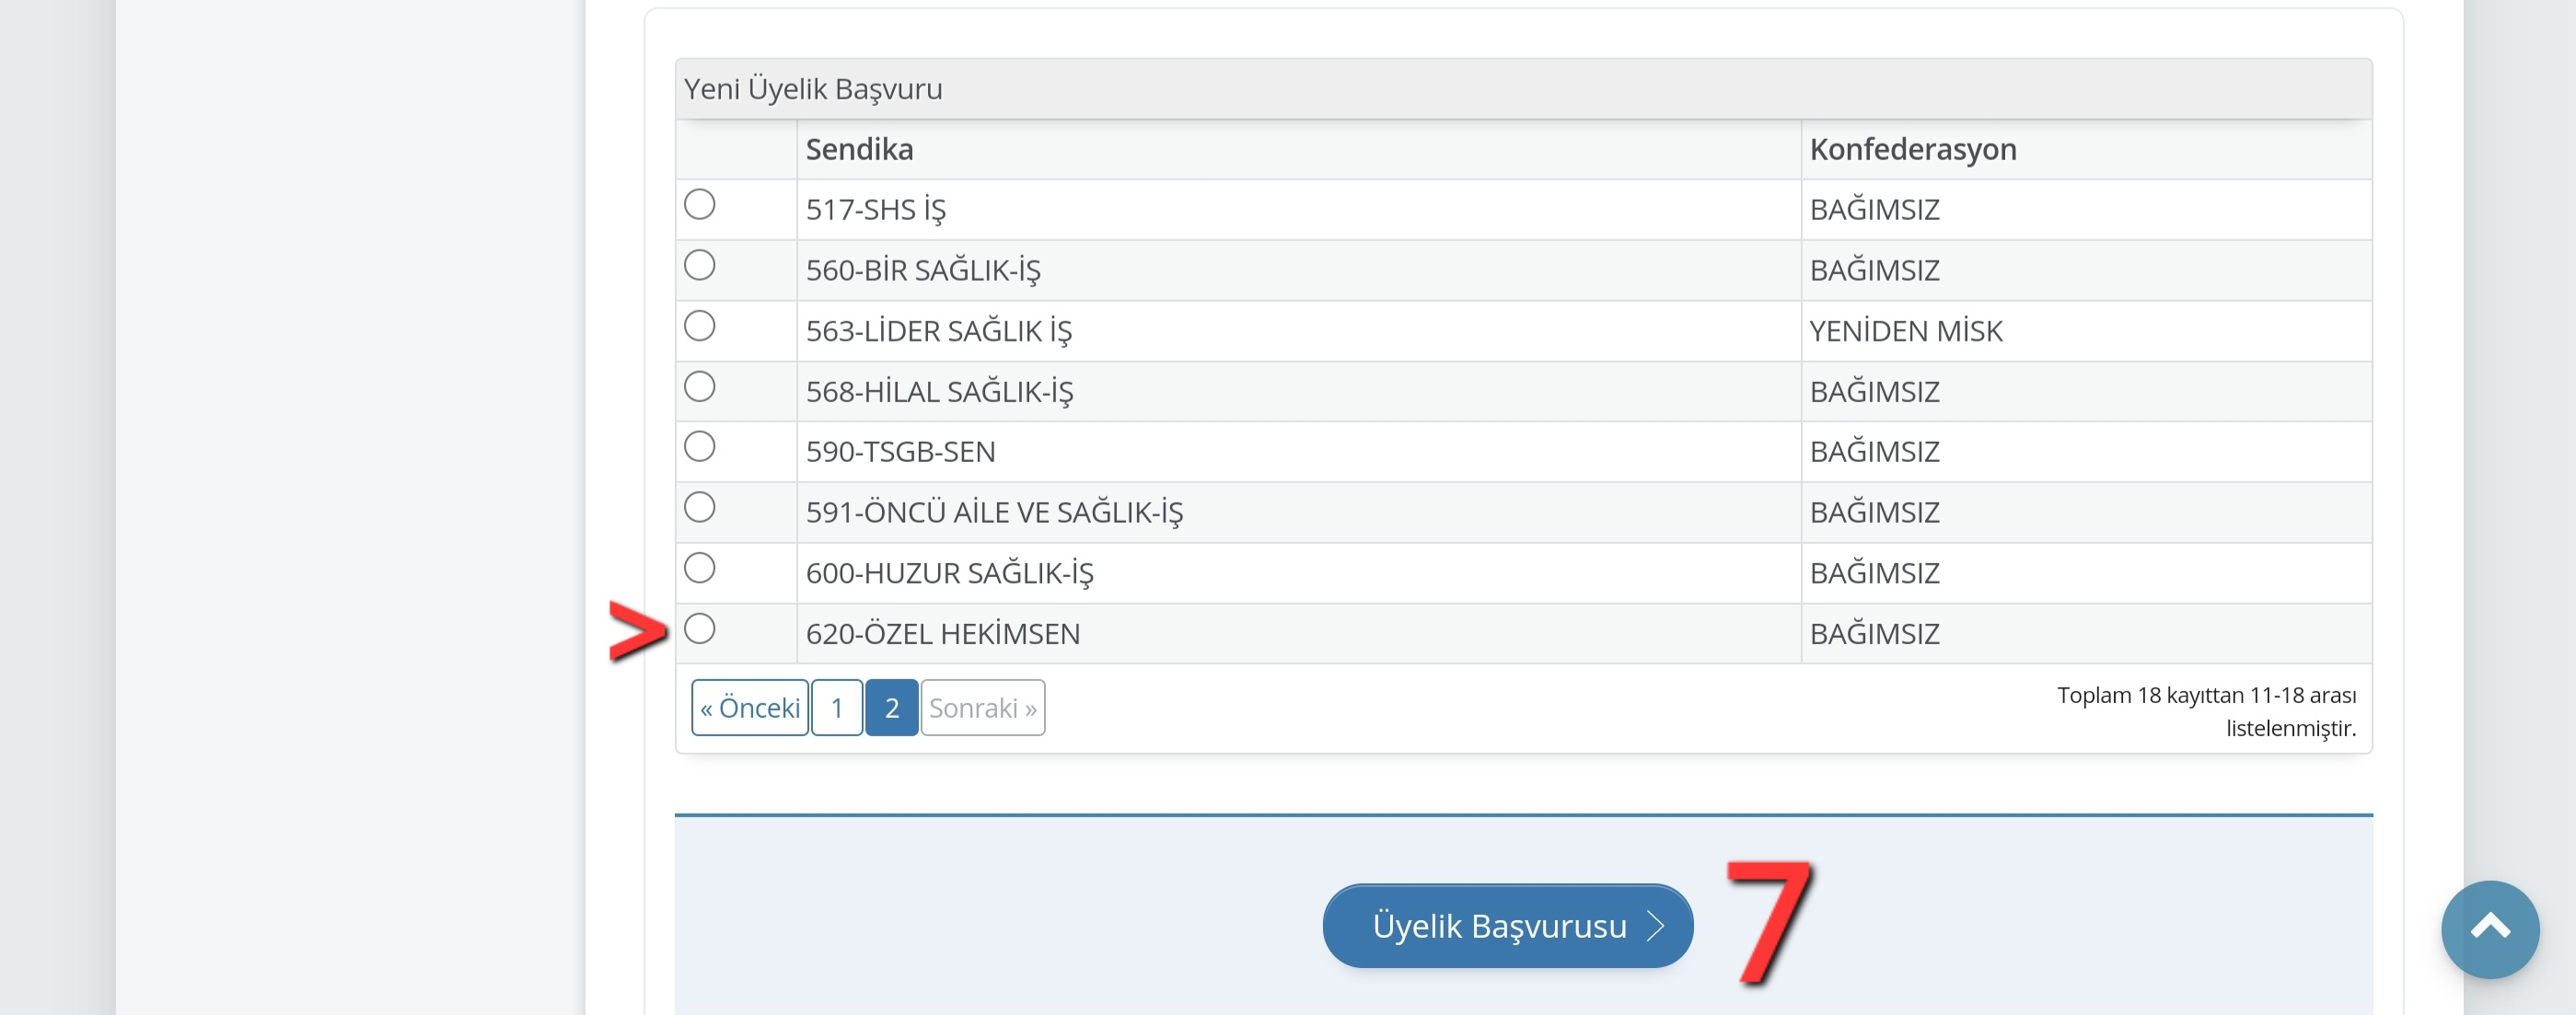This screenshot has height=1015, width=2576.
Task: Go to previous page with « Önceki
Action: pos(750,708)
